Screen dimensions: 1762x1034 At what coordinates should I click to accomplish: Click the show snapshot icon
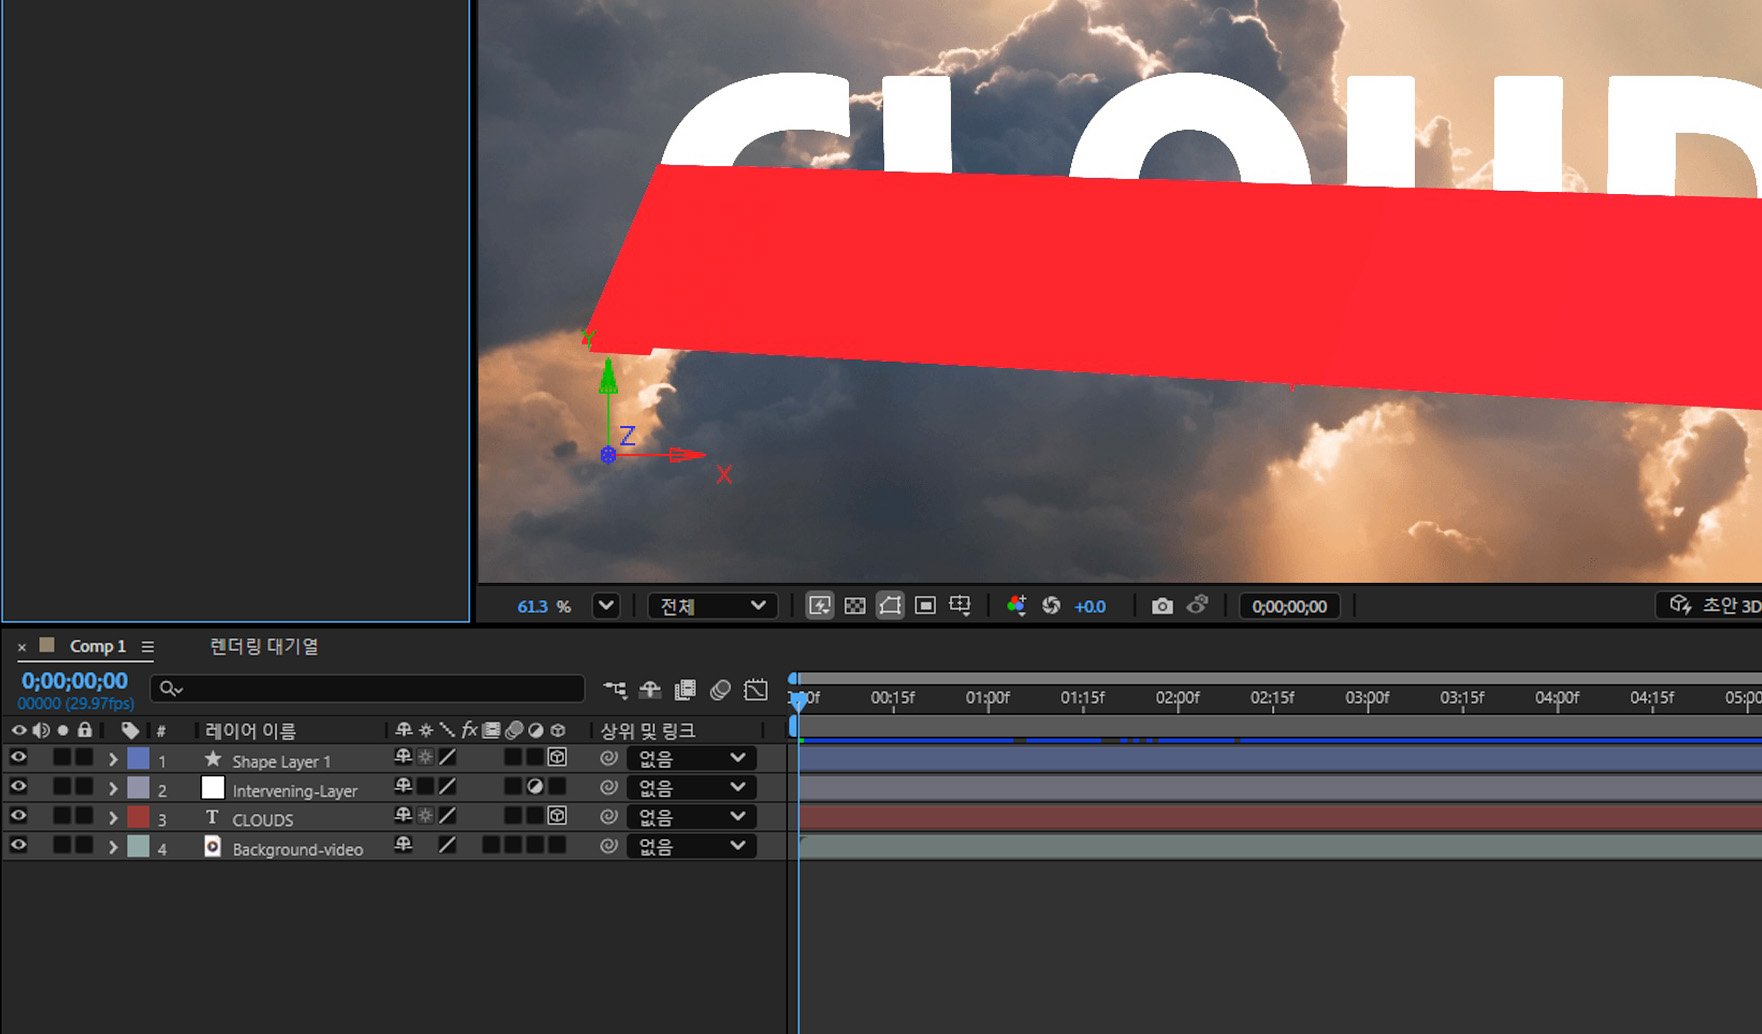[x=1197, y=605]
